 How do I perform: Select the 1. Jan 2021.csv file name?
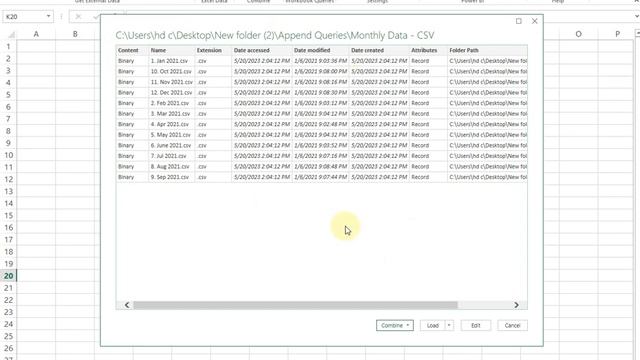pos(169,61)
